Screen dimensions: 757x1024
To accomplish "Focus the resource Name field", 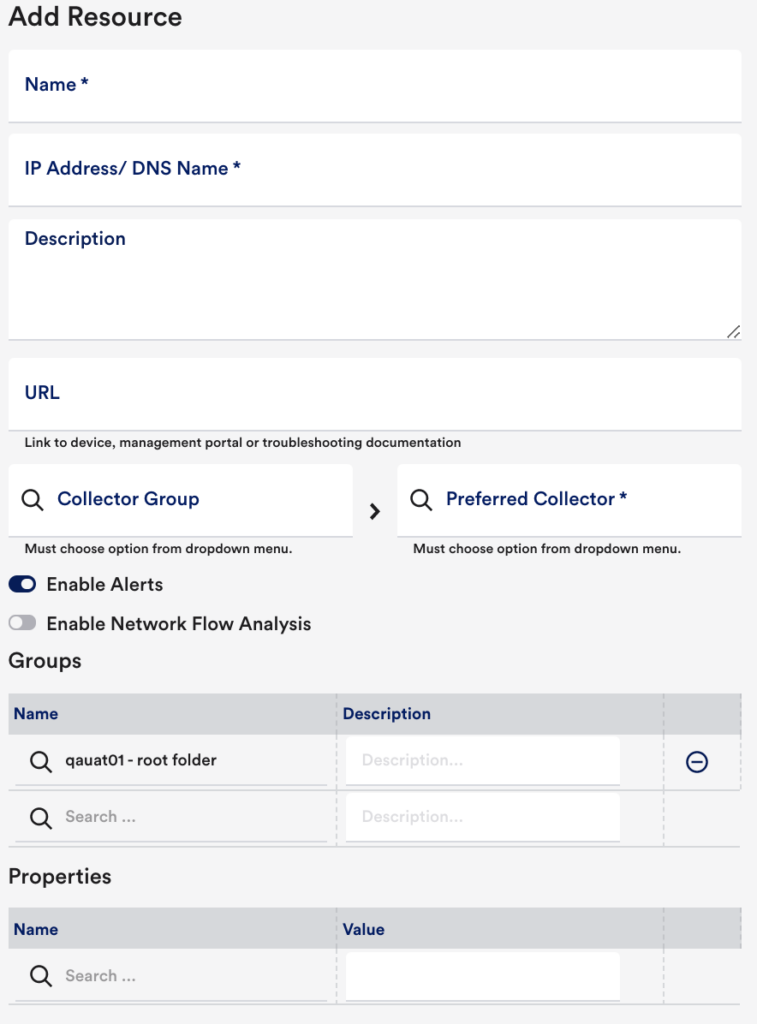I will pos(375,86).
